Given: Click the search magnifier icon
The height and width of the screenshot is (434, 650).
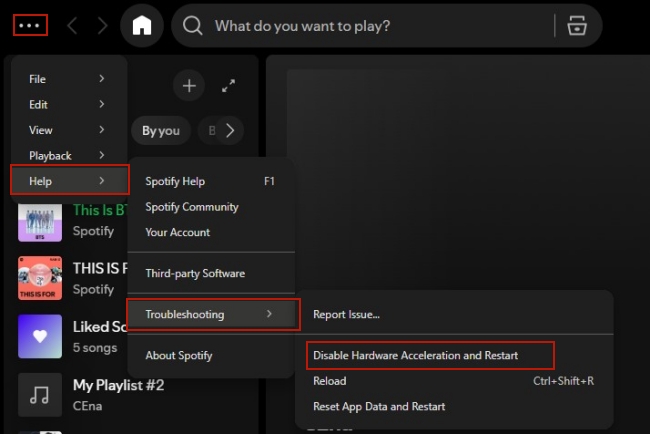Looking at the screenshot, I should (x=193, y=26).
